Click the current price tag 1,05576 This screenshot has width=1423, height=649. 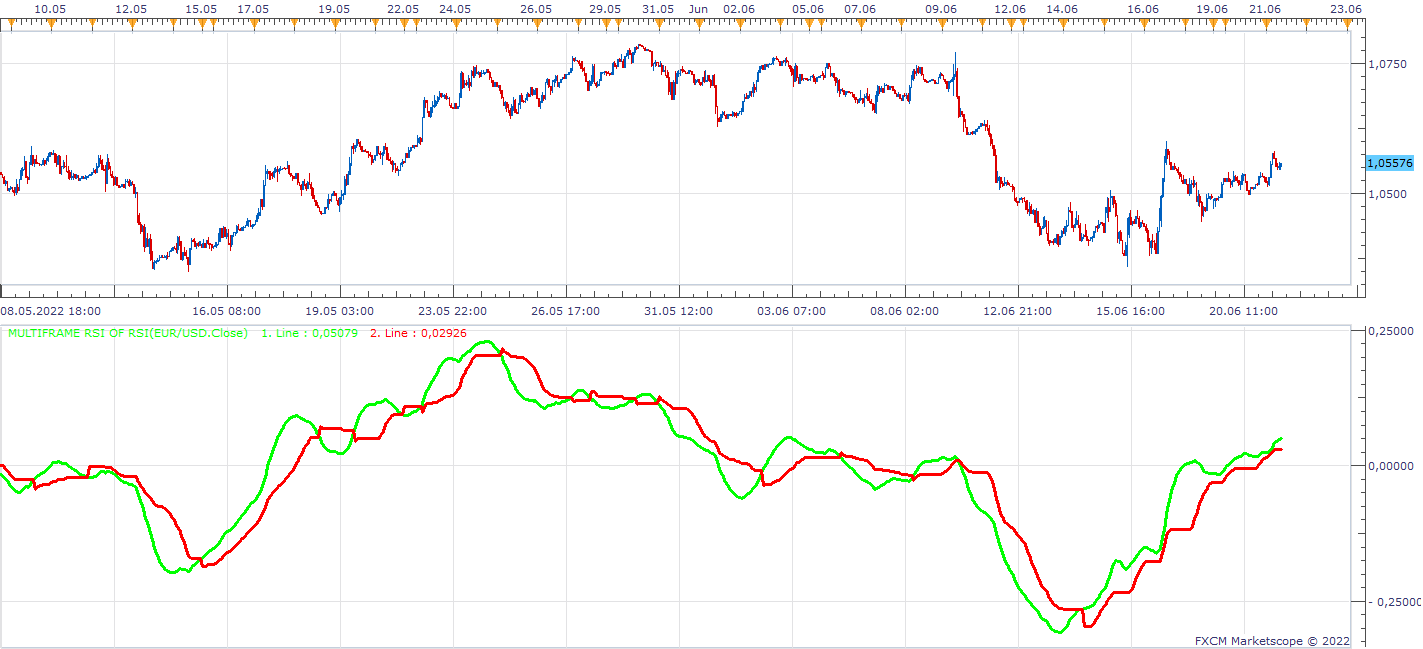point(1389,163)
